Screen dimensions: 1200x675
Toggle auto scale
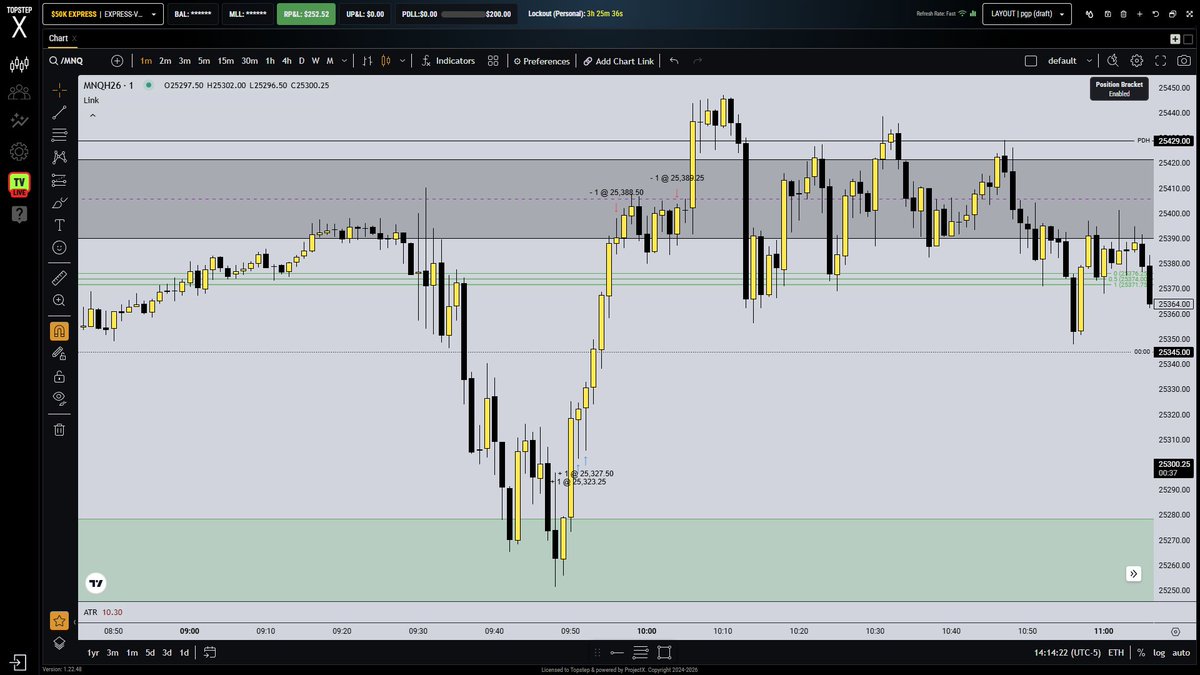(x=1181, y=652)
